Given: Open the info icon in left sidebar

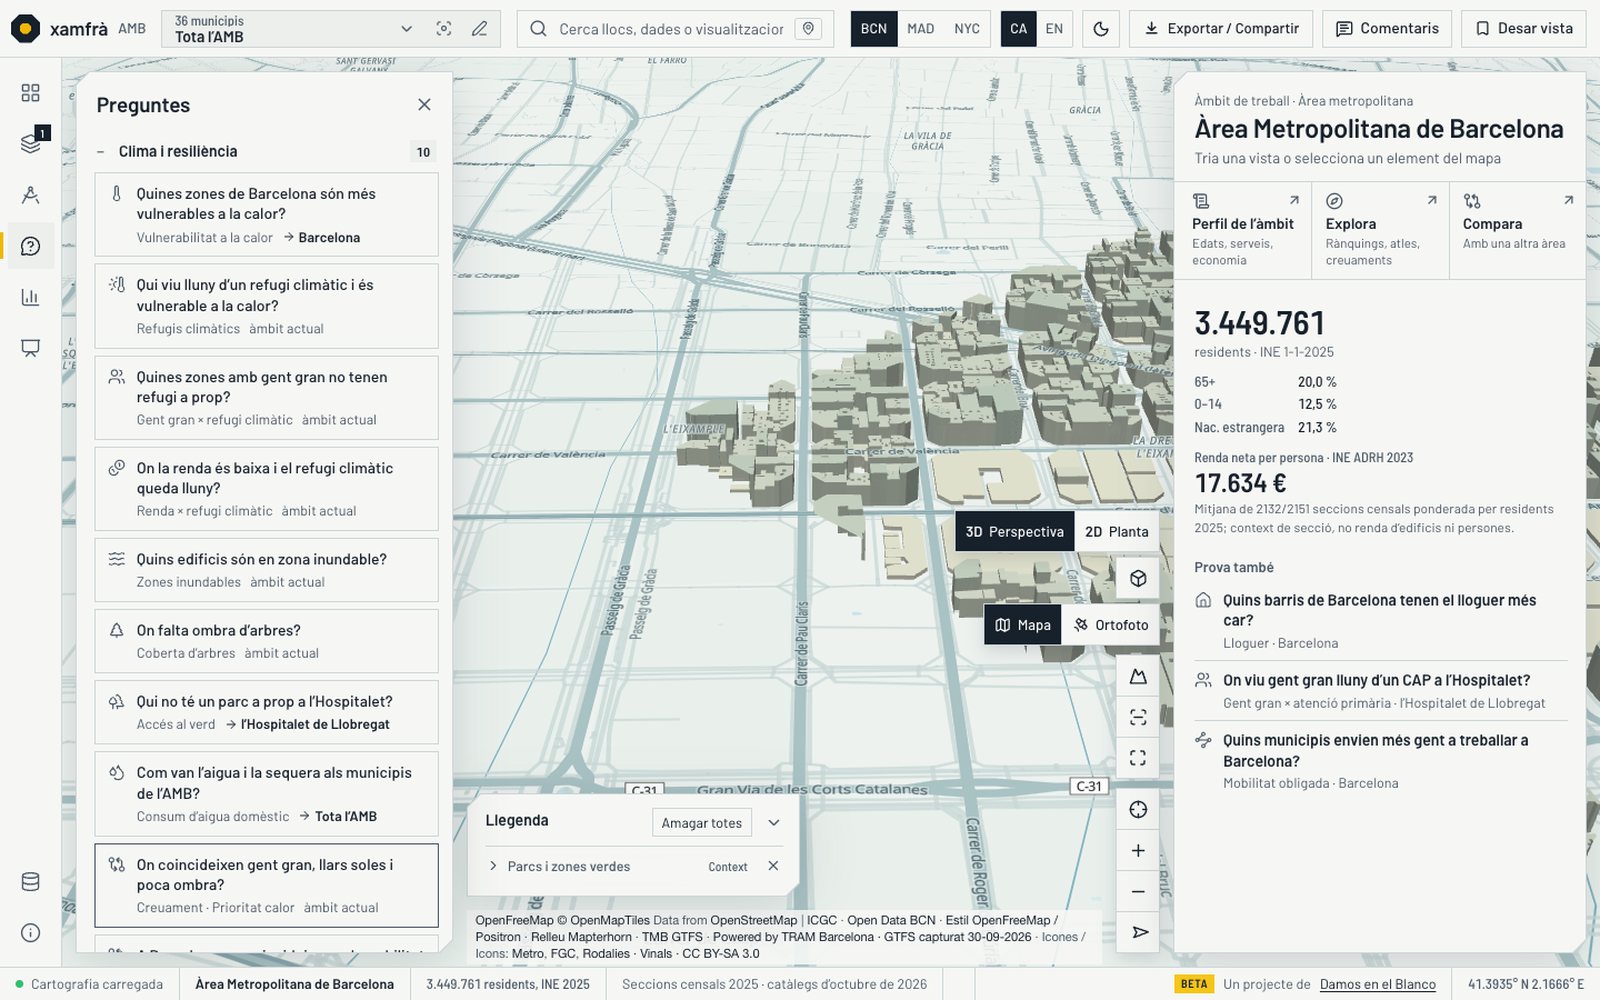Looking at the screenshot, I should click(30, 933).
